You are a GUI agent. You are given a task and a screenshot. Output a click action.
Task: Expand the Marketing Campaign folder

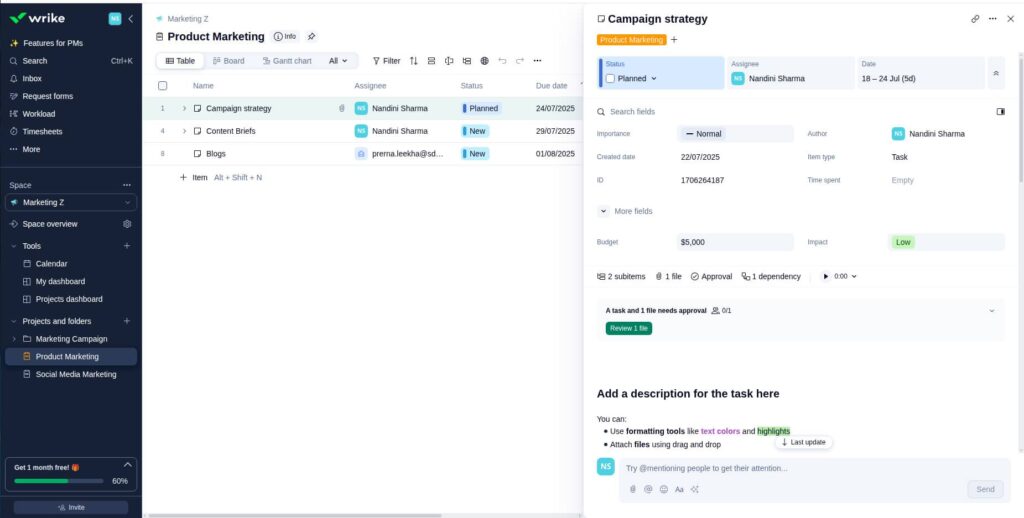tap(14, 339)
